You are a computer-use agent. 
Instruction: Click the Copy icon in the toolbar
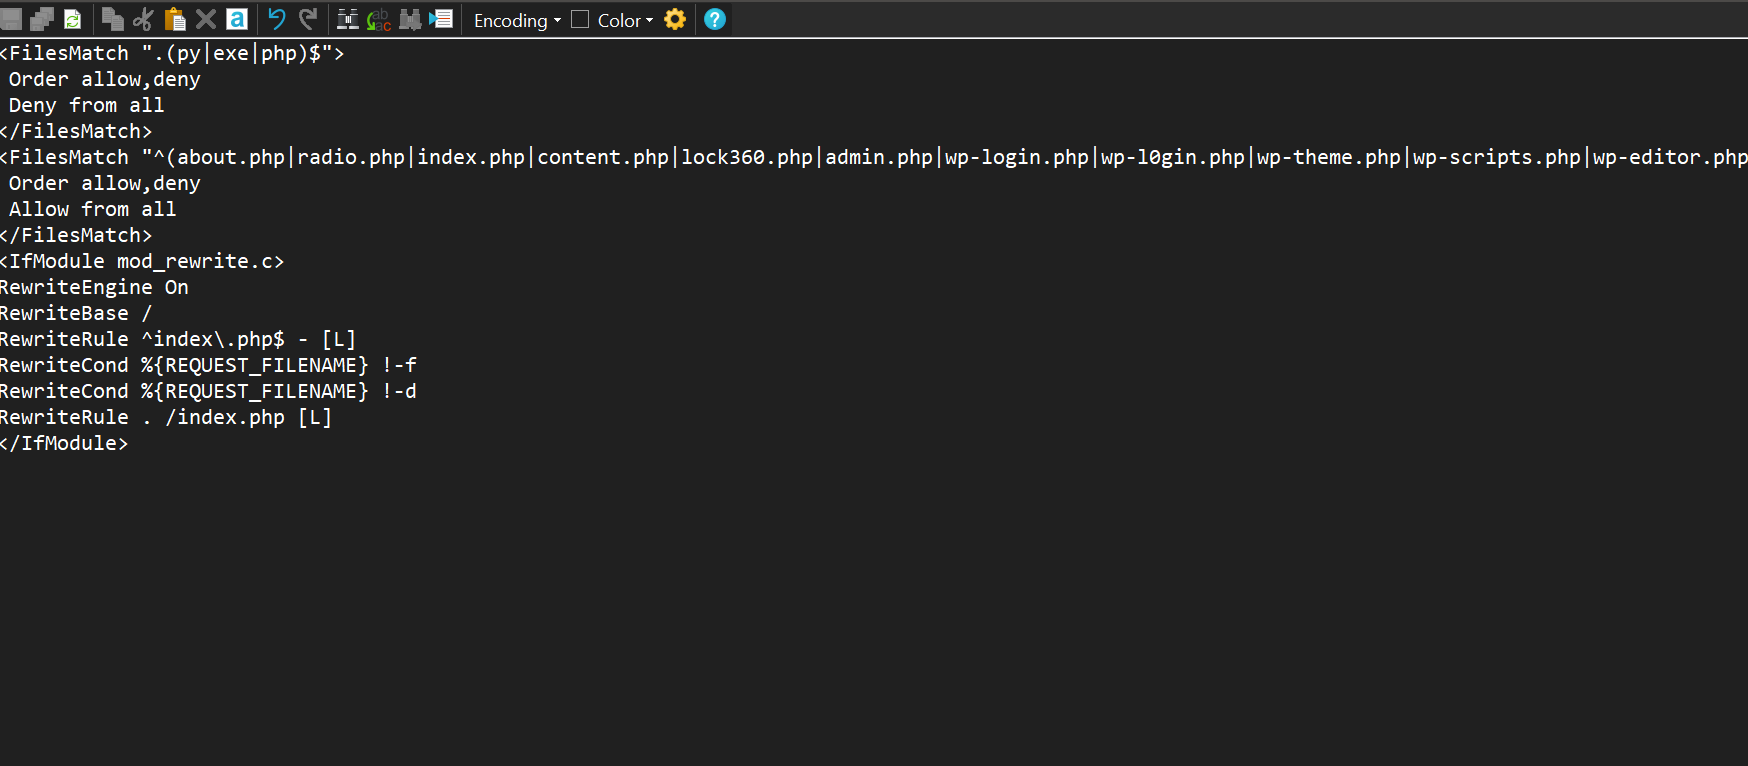tap(112, 19)
